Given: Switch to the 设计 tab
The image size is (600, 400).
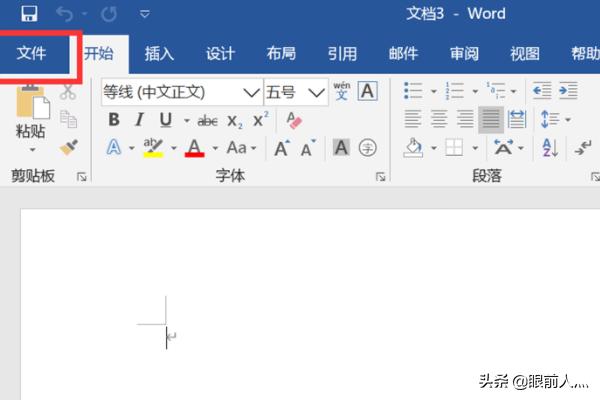Looking at the screenshot, I should pos(220,54).
